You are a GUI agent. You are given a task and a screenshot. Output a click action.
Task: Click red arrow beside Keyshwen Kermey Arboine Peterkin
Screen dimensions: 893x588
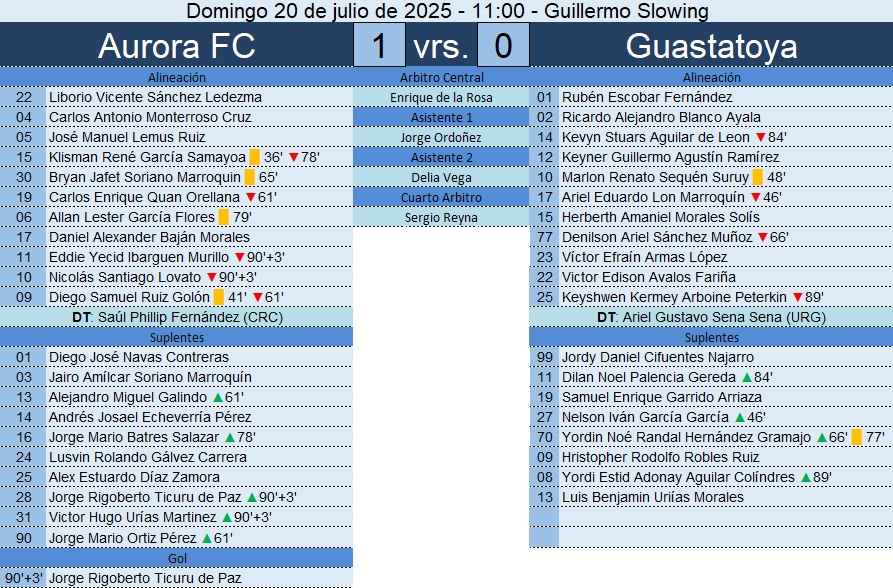pyautogui.click(x=797, y=297)
